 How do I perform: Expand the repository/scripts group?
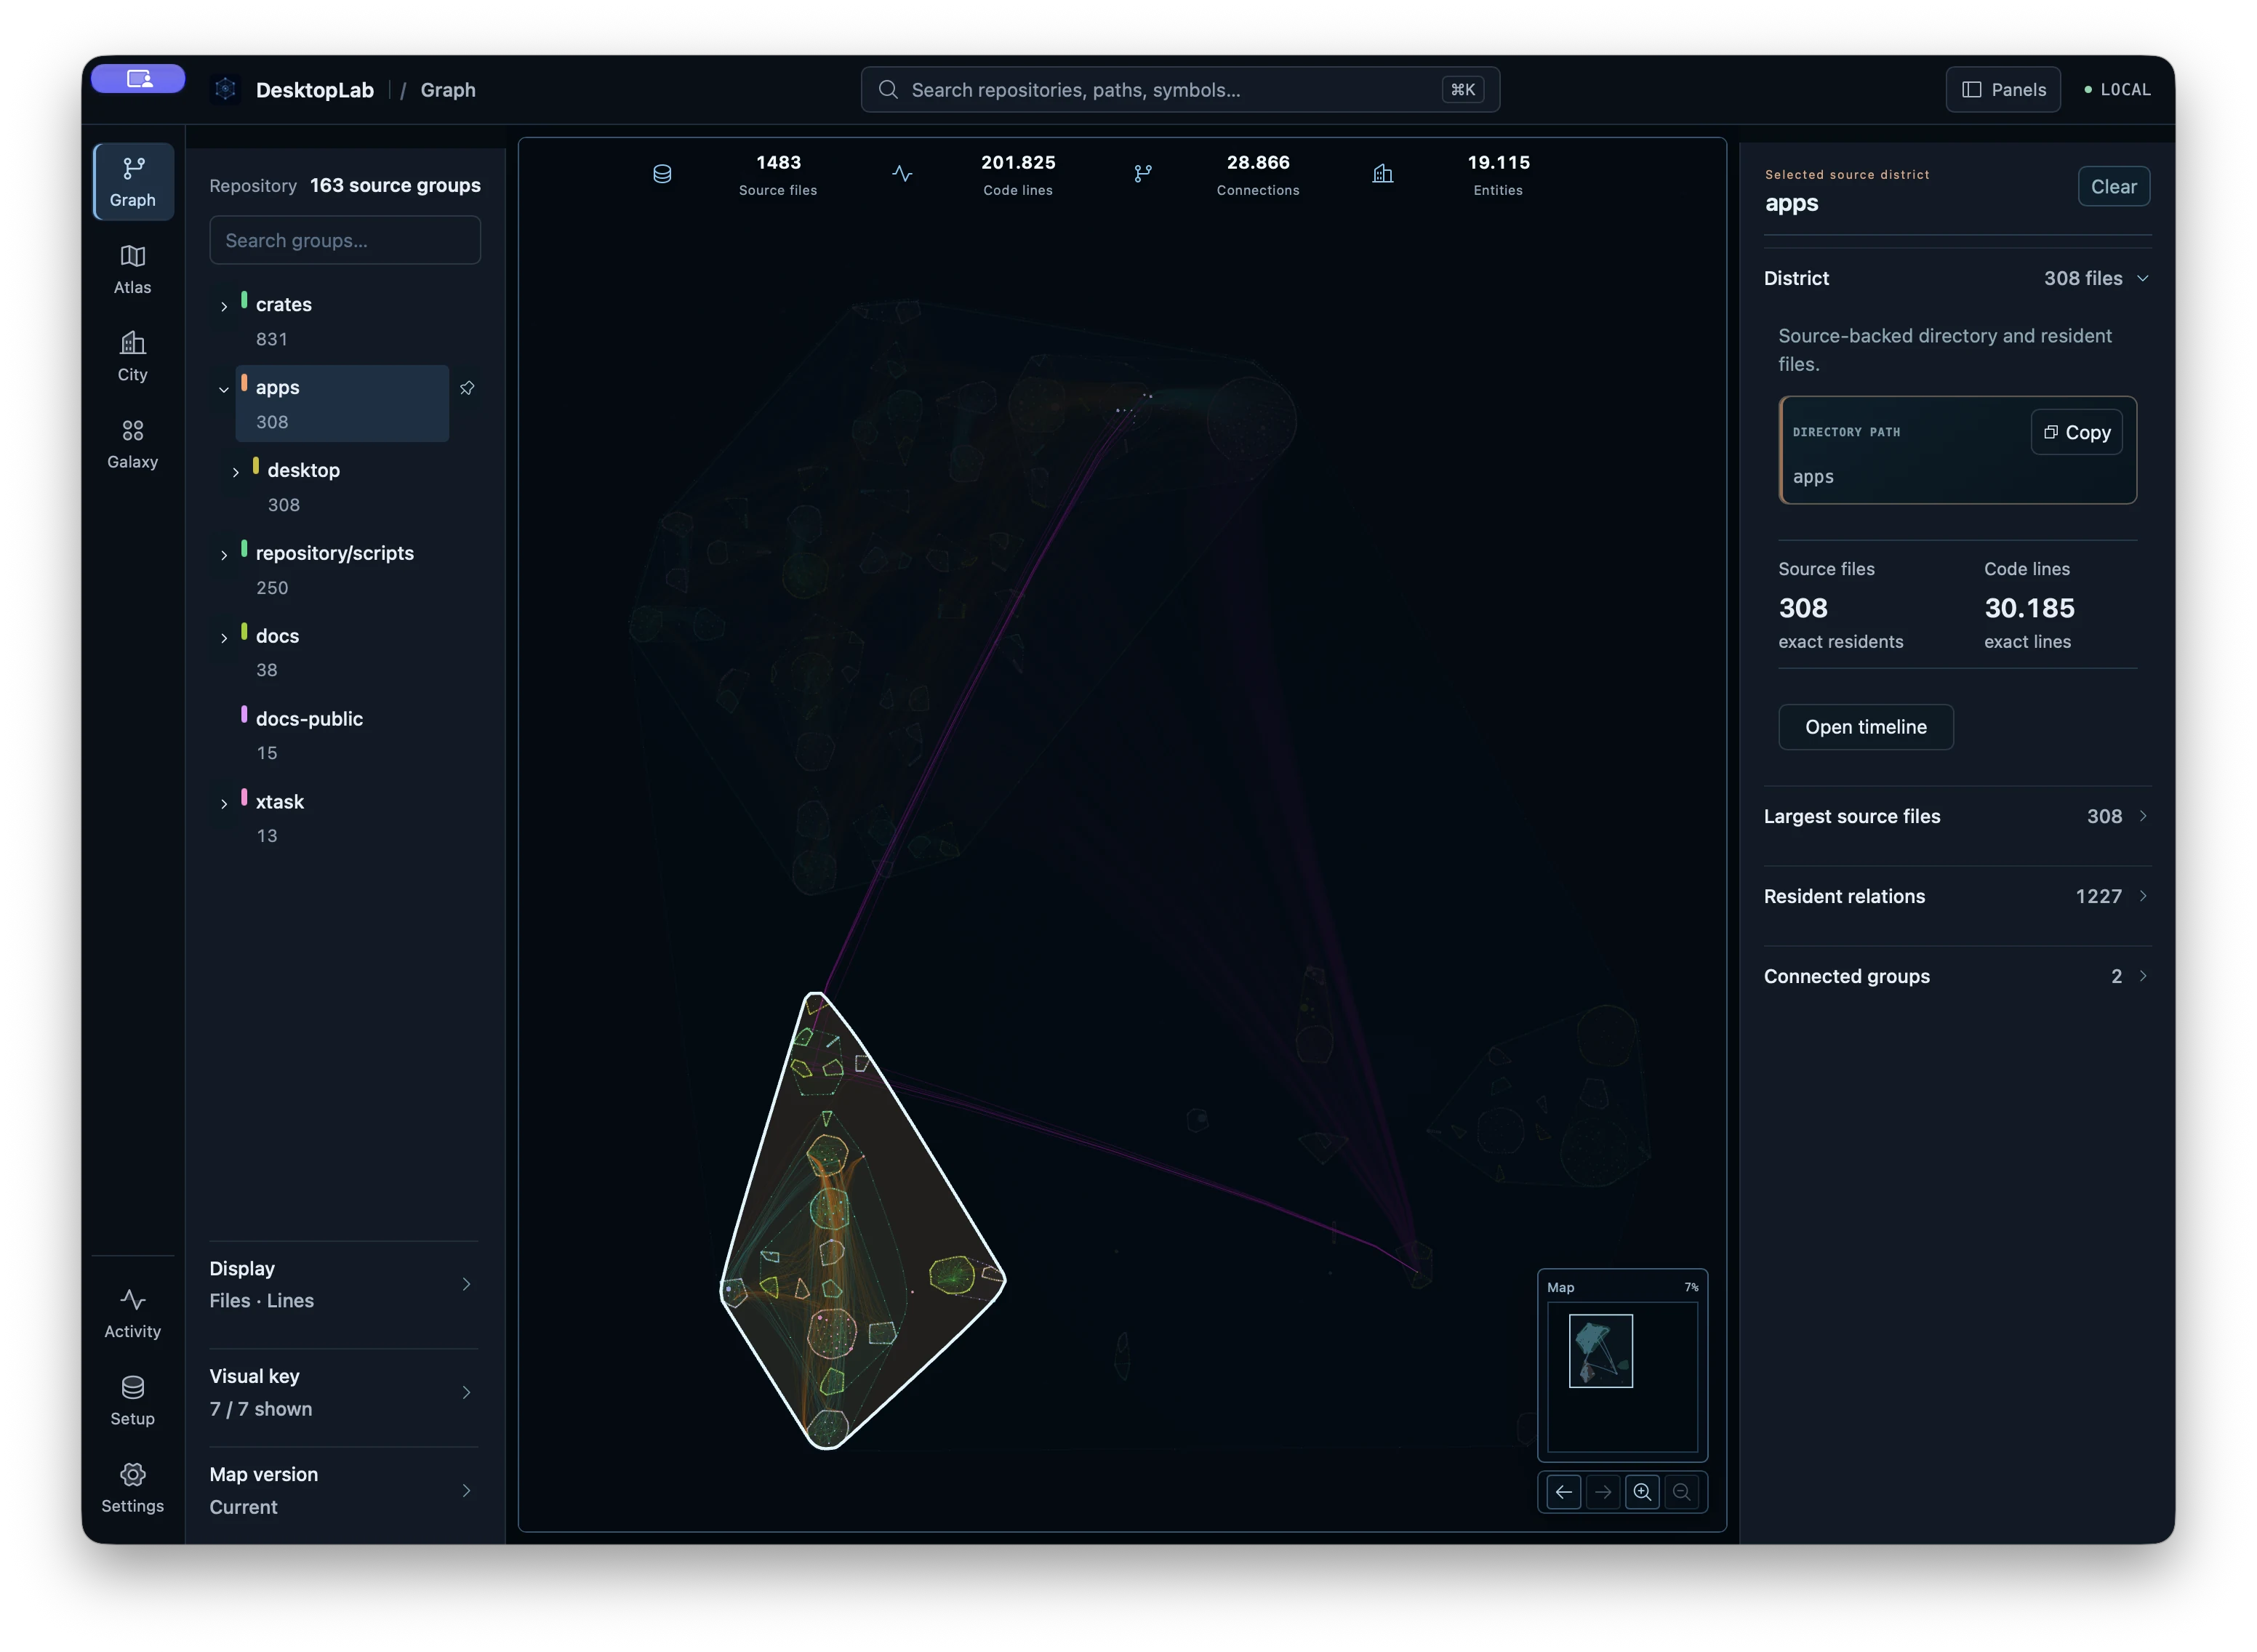click(224, 555)
